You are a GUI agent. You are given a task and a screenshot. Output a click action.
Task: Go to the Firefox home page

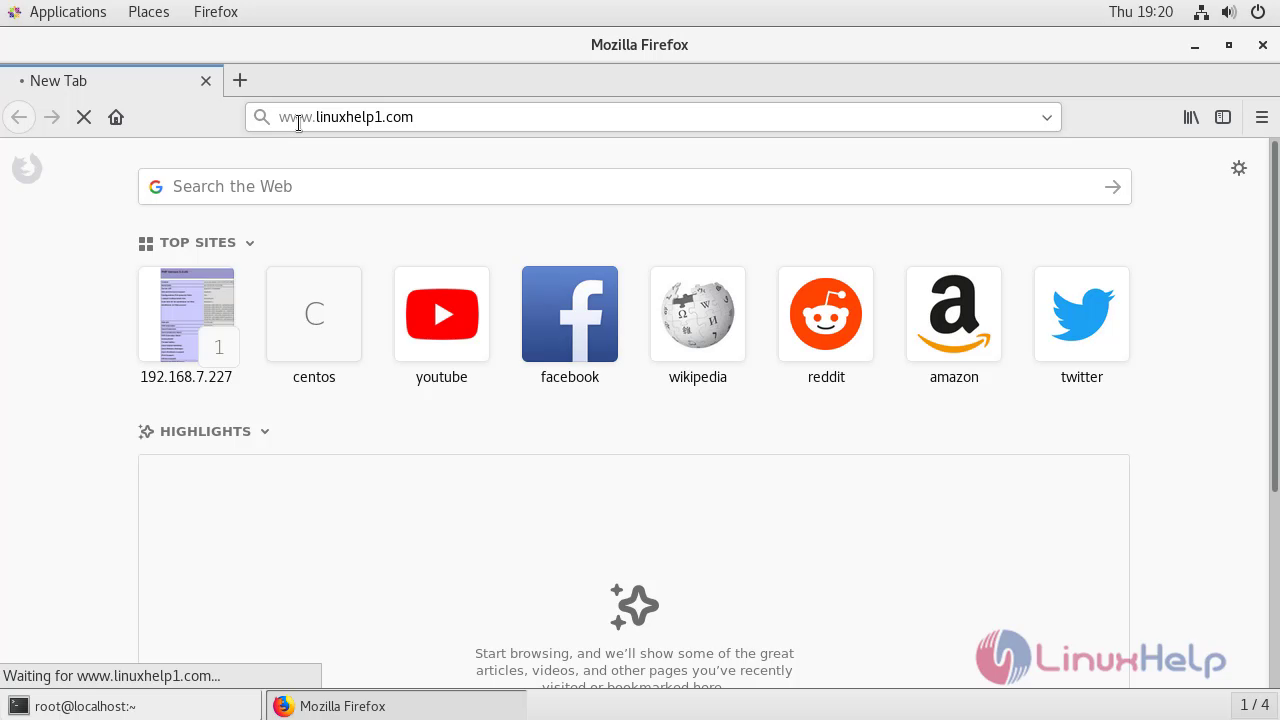click(x=116, y=117)
